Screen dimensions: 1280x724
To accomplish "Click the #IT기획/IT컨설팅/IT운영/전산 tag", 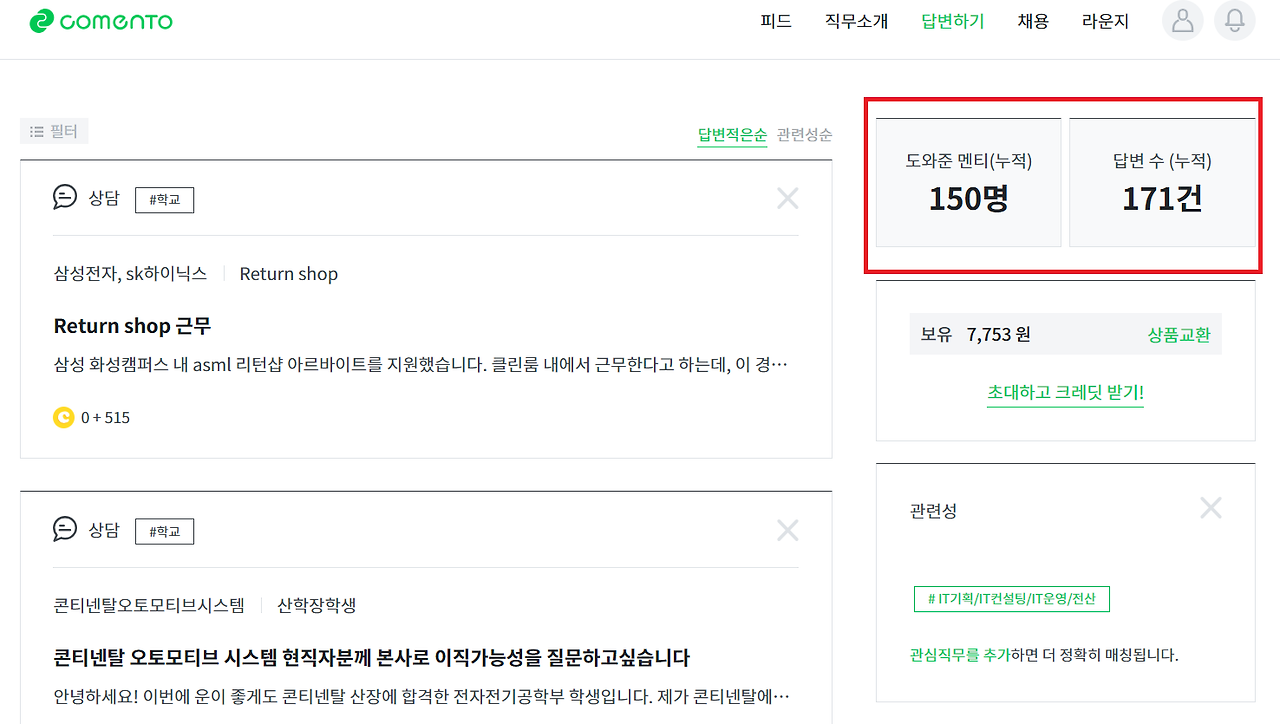I will tap(1011, 598).
